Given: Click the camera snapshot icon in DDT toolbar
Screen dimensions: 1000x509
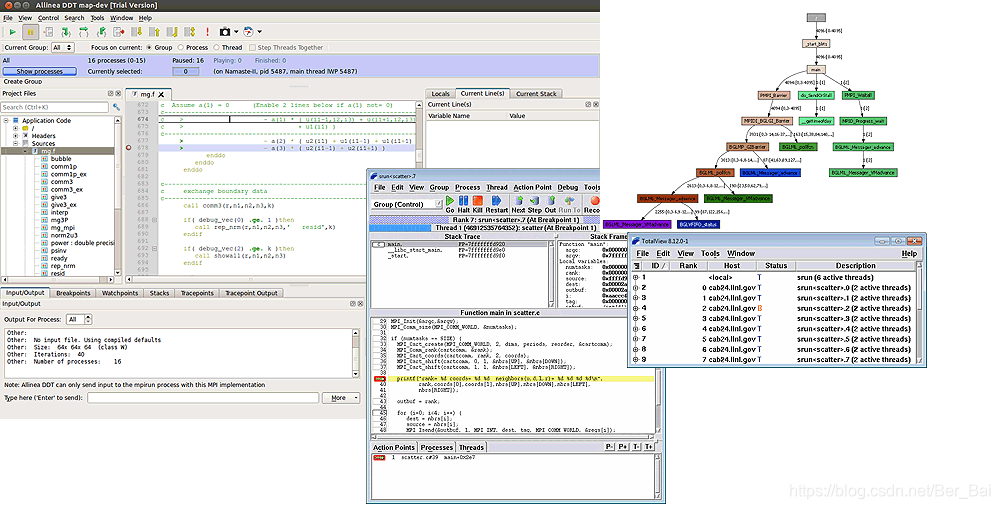Looking at the screenshot, I should [225, 32].
